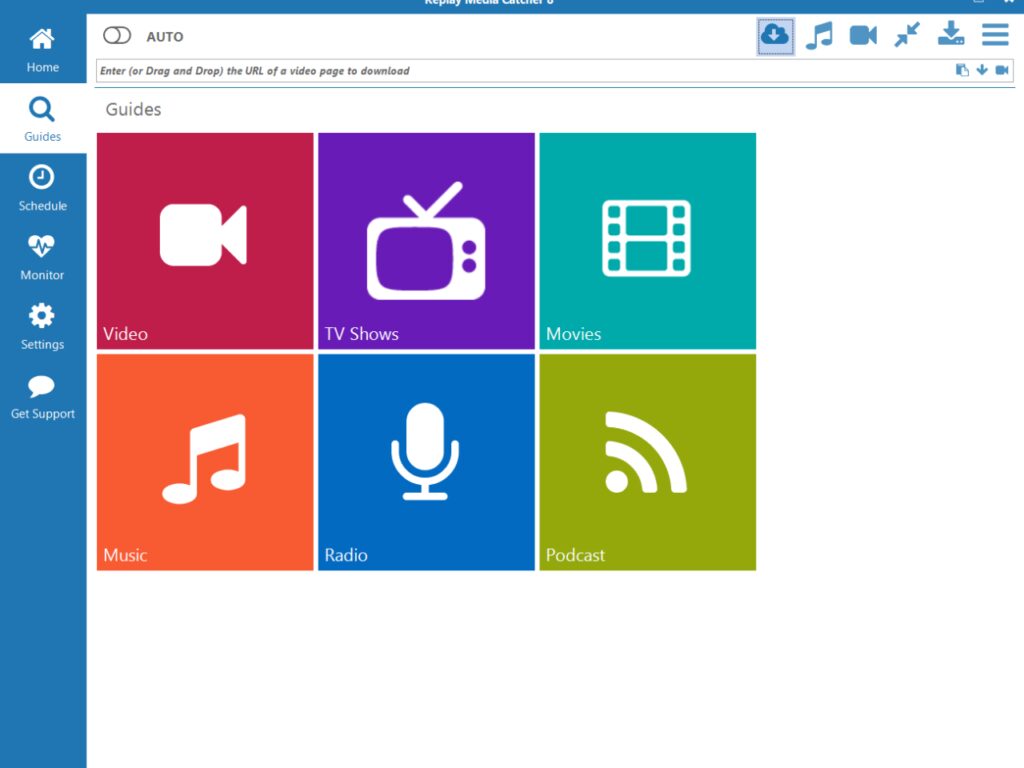This screenshot has width=1024, height=768.
Task: Open the Schedule section
Action: [42, 188]
